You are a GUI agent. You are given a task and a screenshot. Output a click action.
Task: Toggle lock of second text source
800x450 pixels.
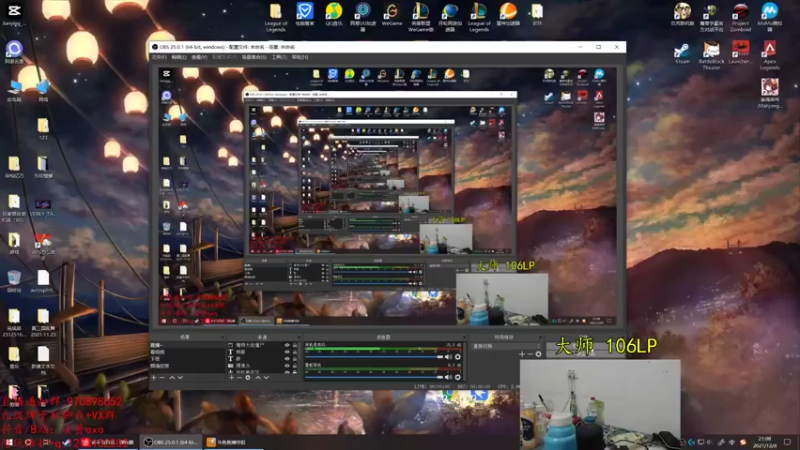[294, 359]
